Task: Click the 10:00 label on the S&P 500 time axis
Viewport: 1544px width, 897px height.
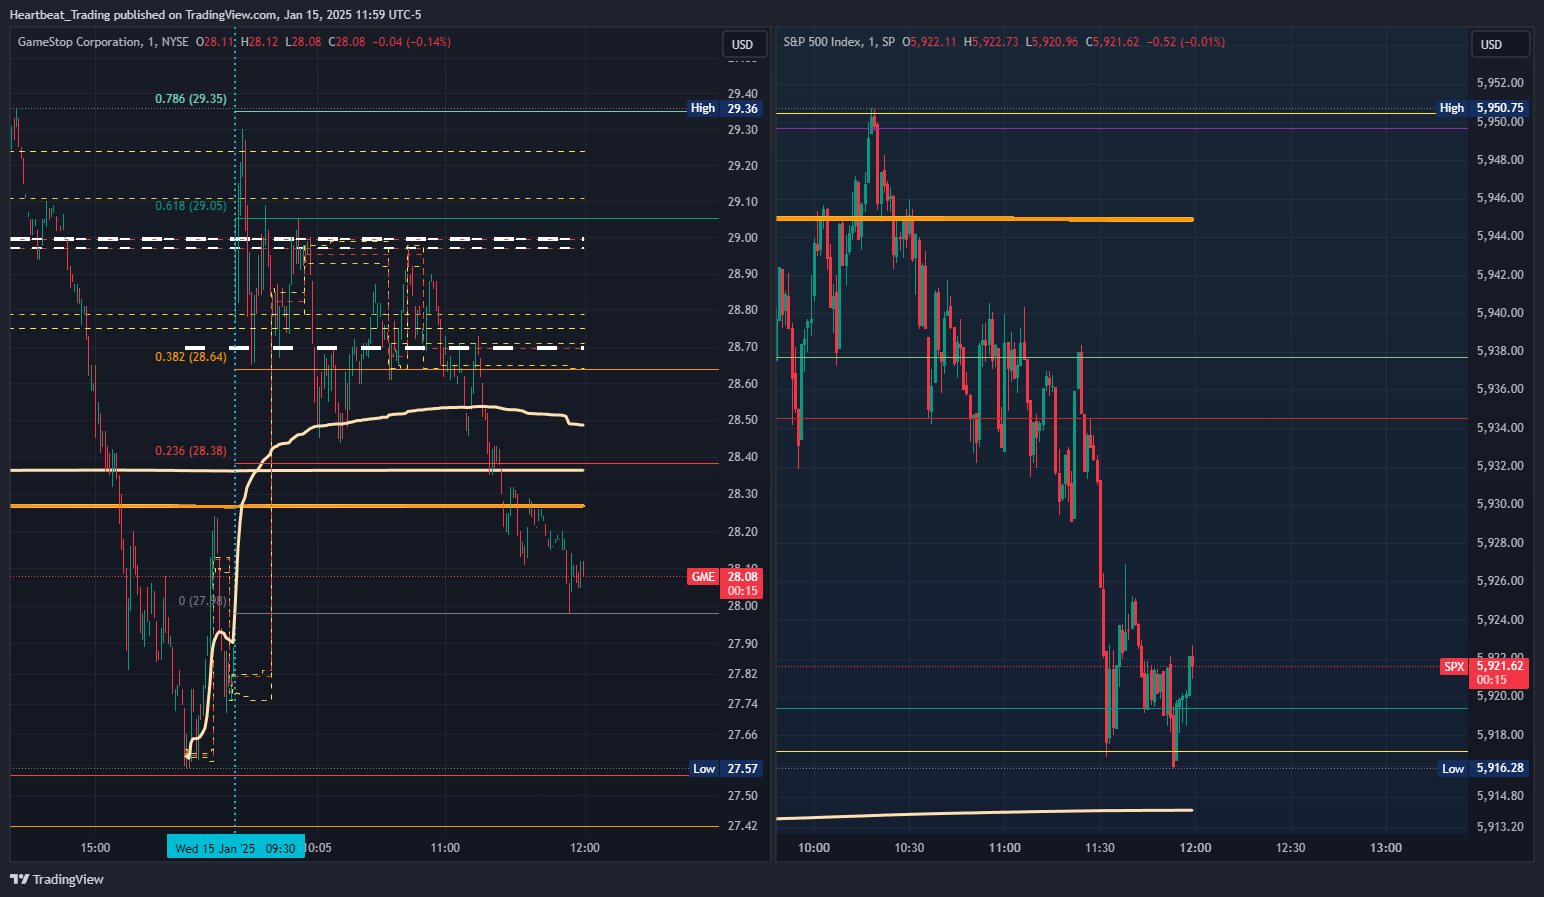Action: pyautogui.click(x=814, y=848)
